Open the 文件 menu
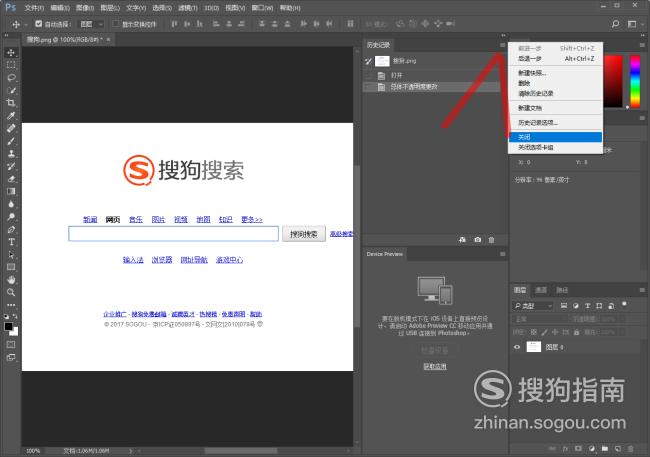The width and height of the screenshot is (650, 457). point(34,8)
